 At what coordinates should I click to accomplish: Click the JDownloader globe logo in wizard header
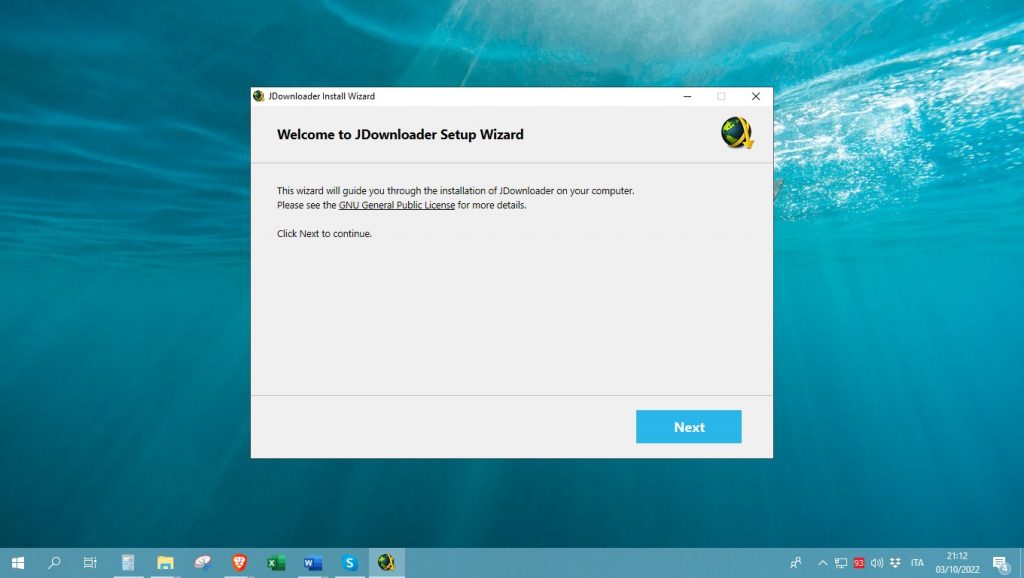click(x=736, y=133)
